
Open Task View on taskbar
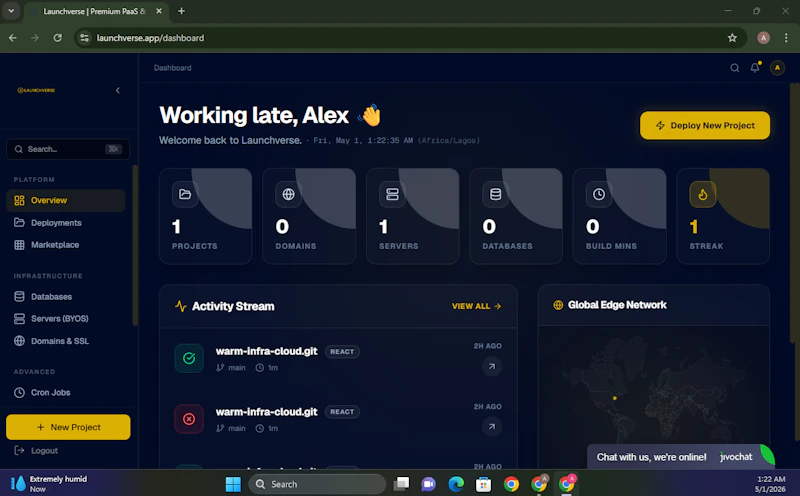coord(402,484)
